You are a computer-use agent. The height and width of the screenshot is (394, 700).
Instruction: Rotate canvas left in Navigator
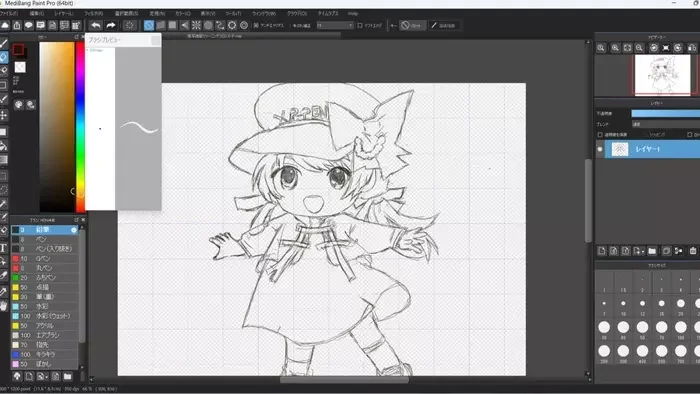coord(654,48)
